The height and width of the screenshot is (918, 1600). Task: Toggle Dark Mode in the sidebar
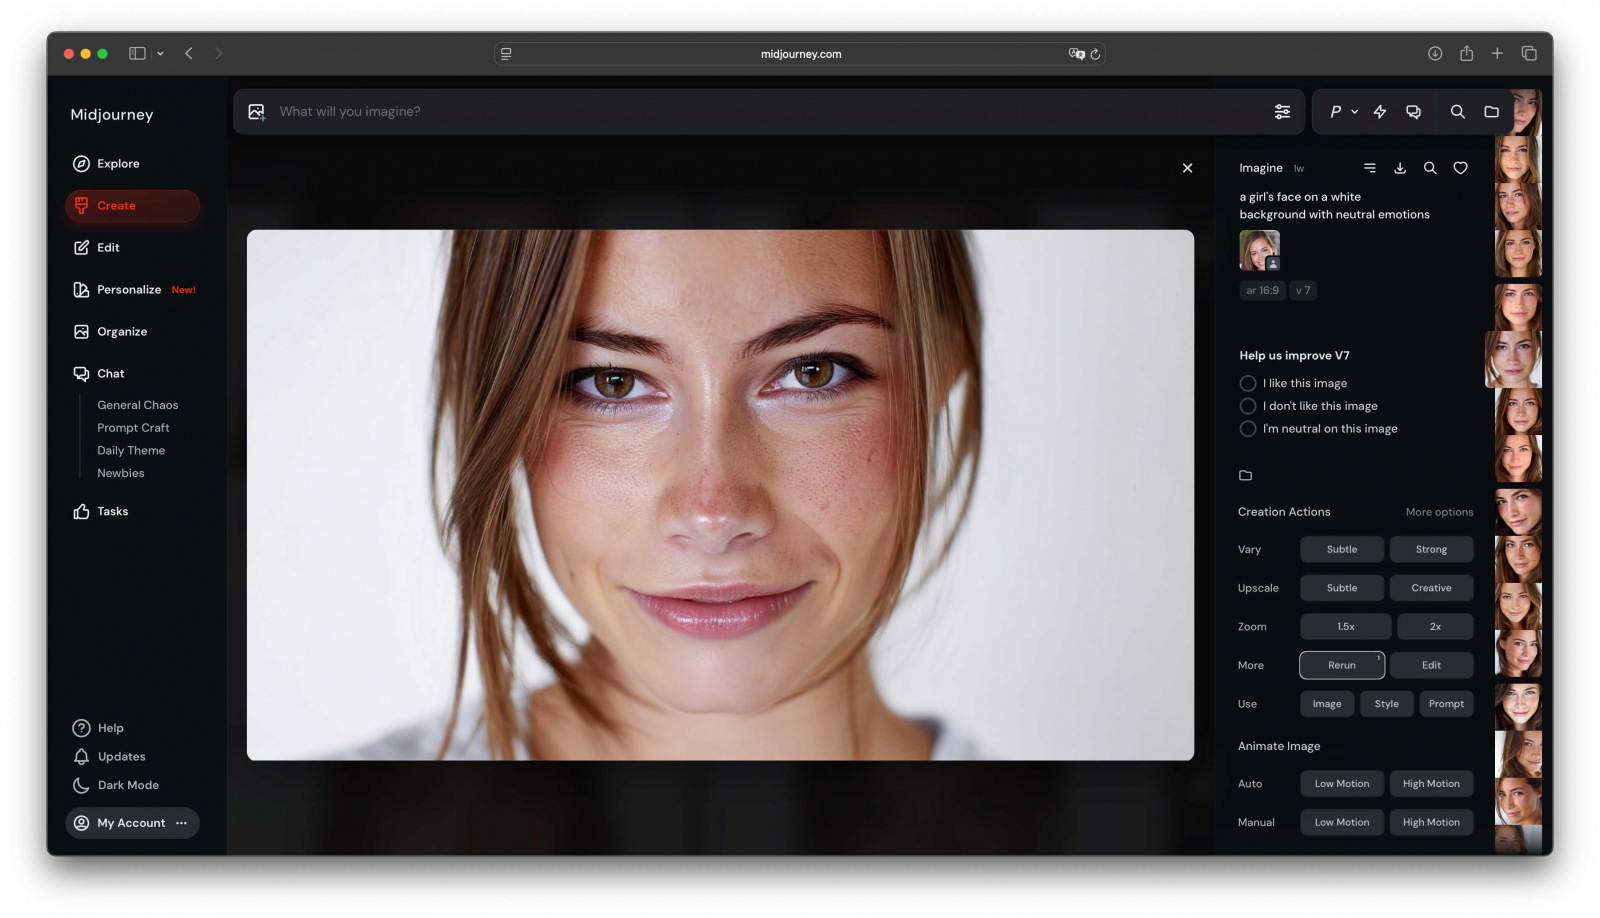pos(116,785)
